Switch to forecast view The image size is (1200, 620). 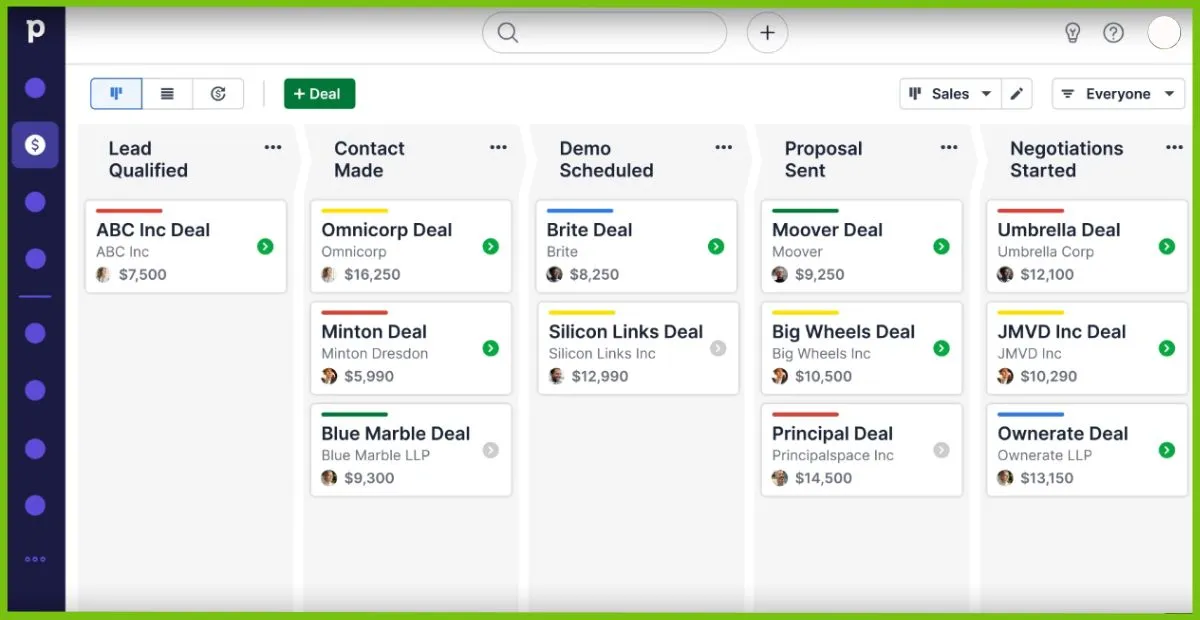(218, 94)
